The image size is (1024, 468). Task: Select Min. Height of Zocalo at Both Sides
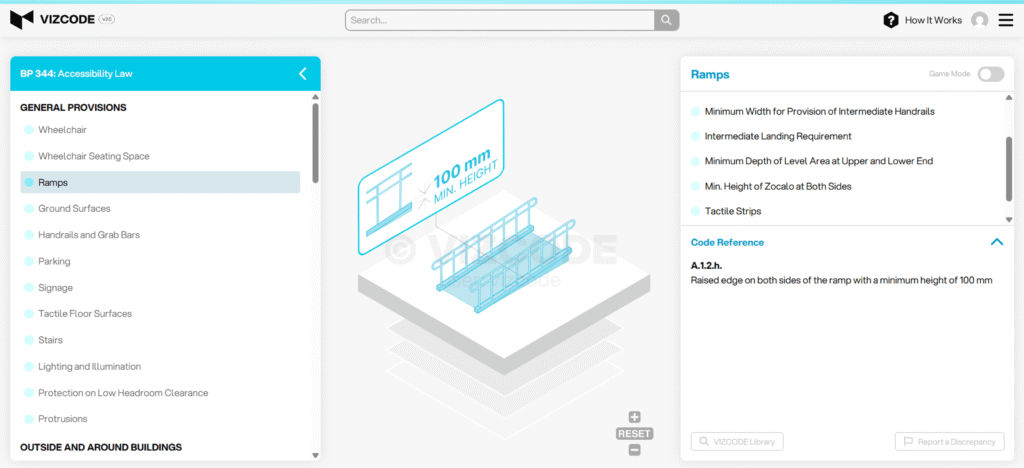click(777, 186)
